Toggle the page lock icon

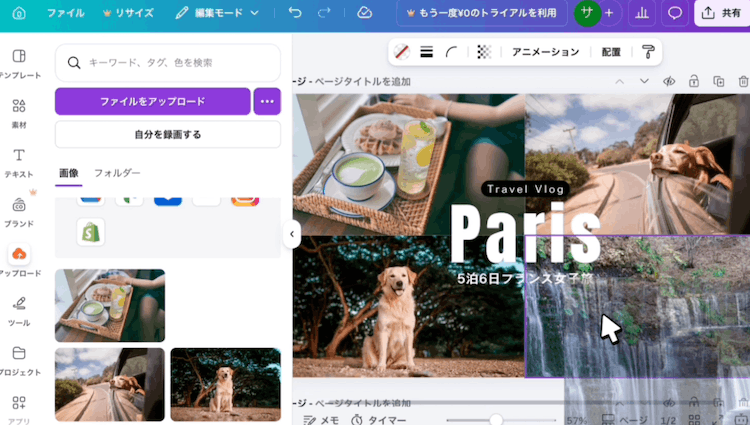694,82
